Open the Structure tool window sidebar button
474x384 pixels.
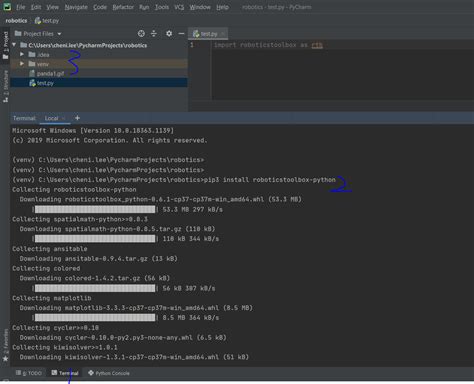coord(5,86)
